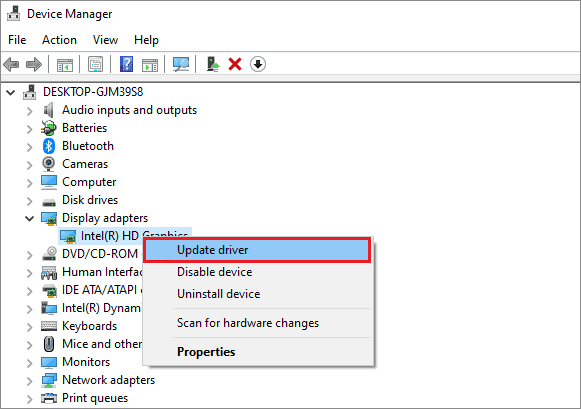581x409 pixels.
Task: Collapse the Display adapters category
Action: 30,219
